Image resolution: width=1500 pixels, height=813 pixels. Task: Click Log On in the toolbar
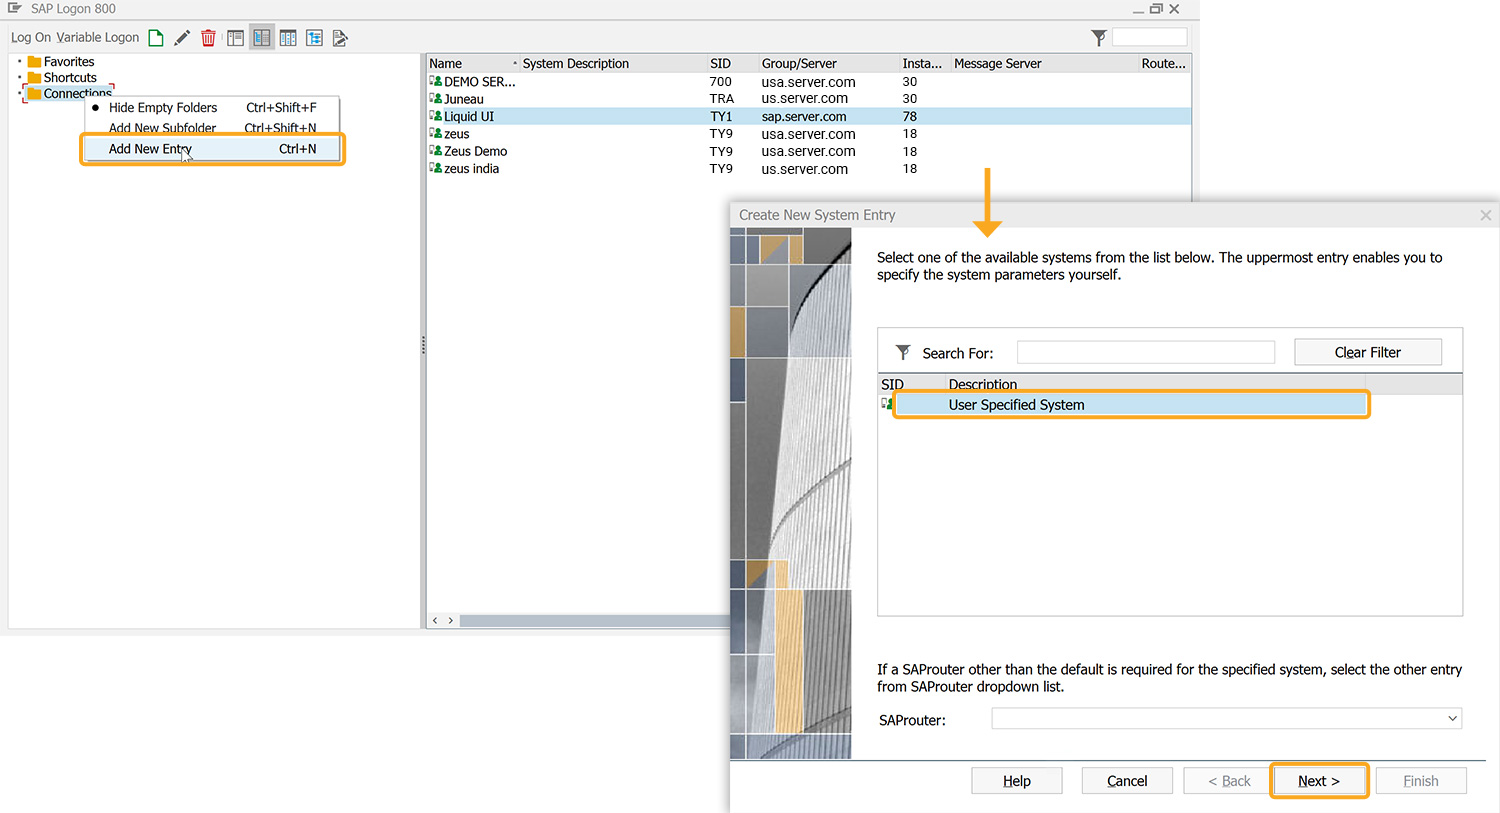[x=31, y=38]
